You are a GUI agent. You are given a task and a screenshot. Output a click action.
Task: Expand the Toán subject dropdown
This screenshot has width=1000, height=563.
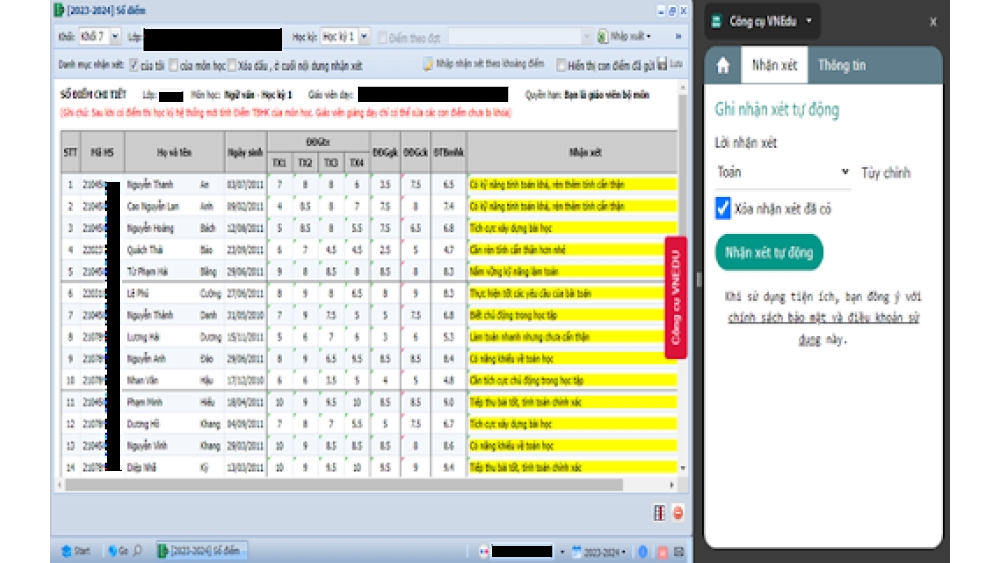point(783,172)
